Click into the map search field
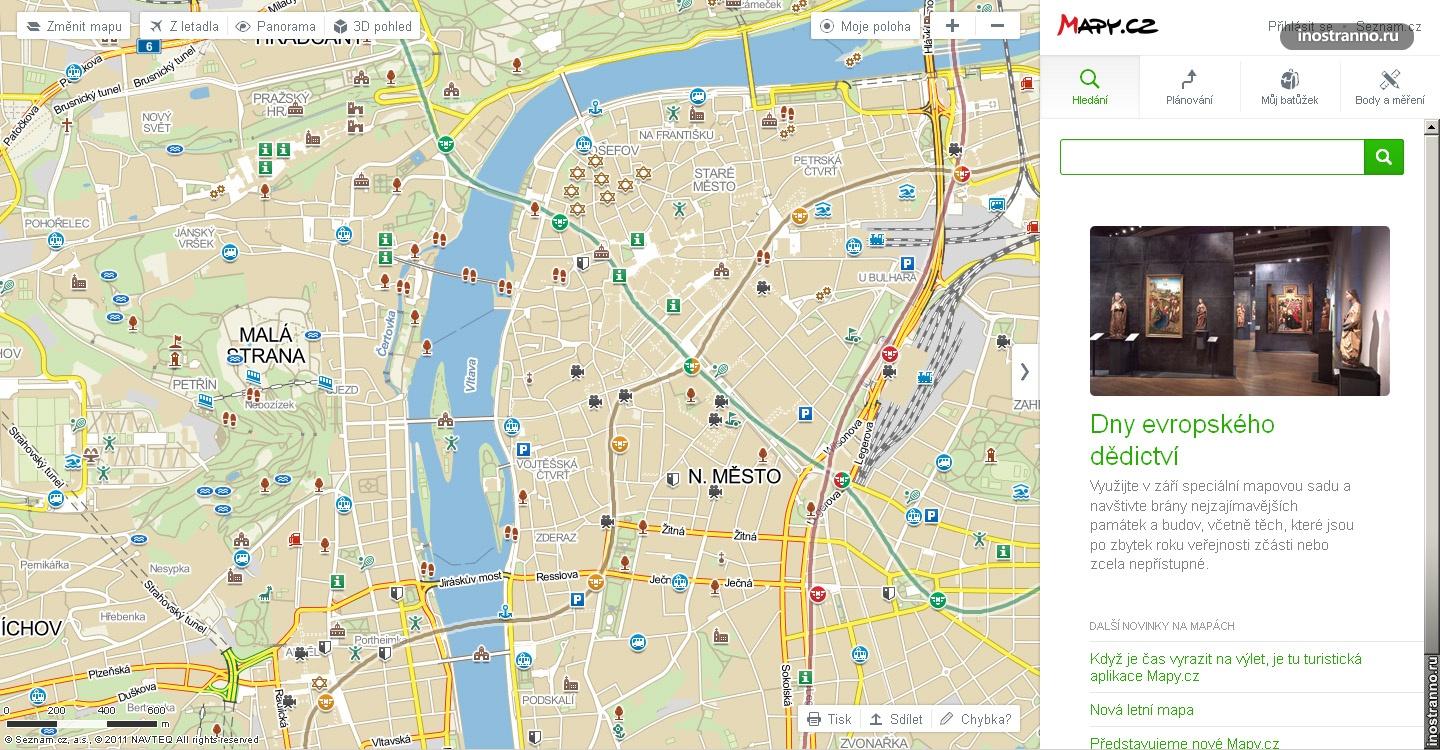This screenshot has height=750, width=1440. pos(1211,157)
